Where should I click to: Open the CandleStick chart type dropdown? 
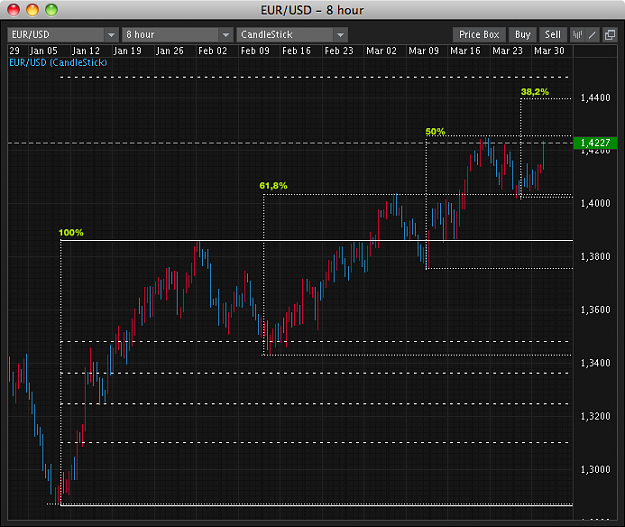pos(292,35)
